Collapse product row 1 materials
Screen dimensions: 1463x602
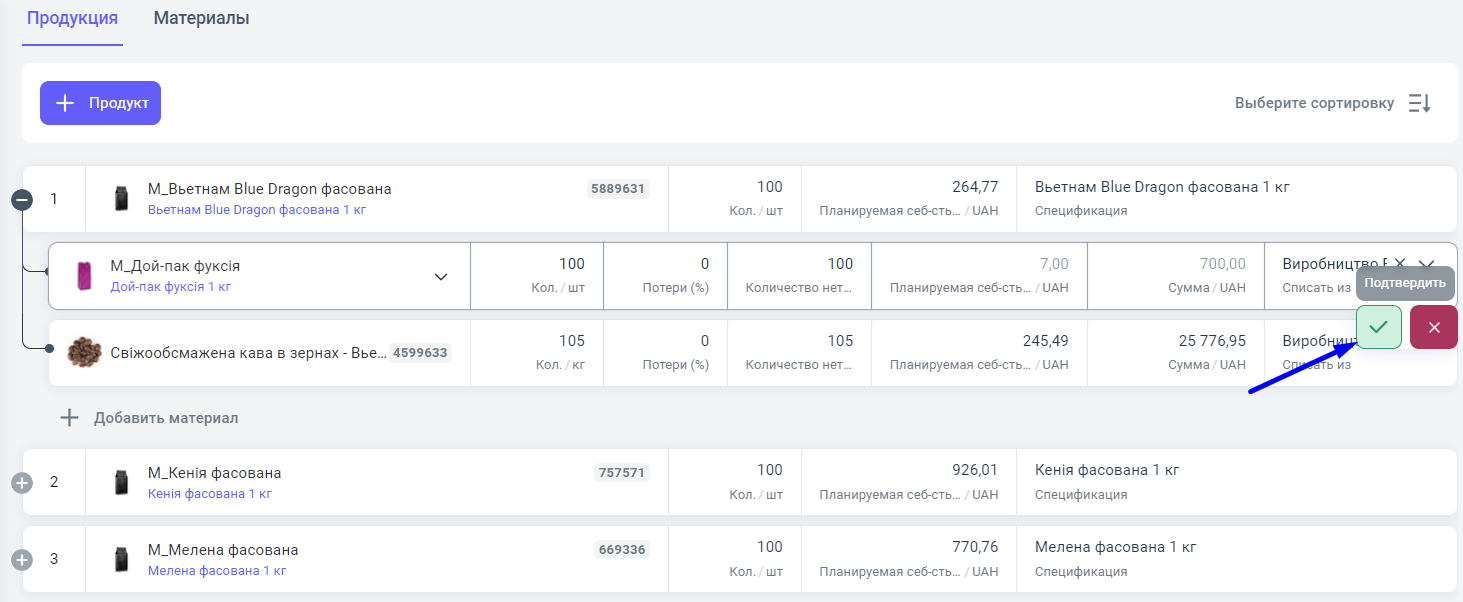coord(22,200)
